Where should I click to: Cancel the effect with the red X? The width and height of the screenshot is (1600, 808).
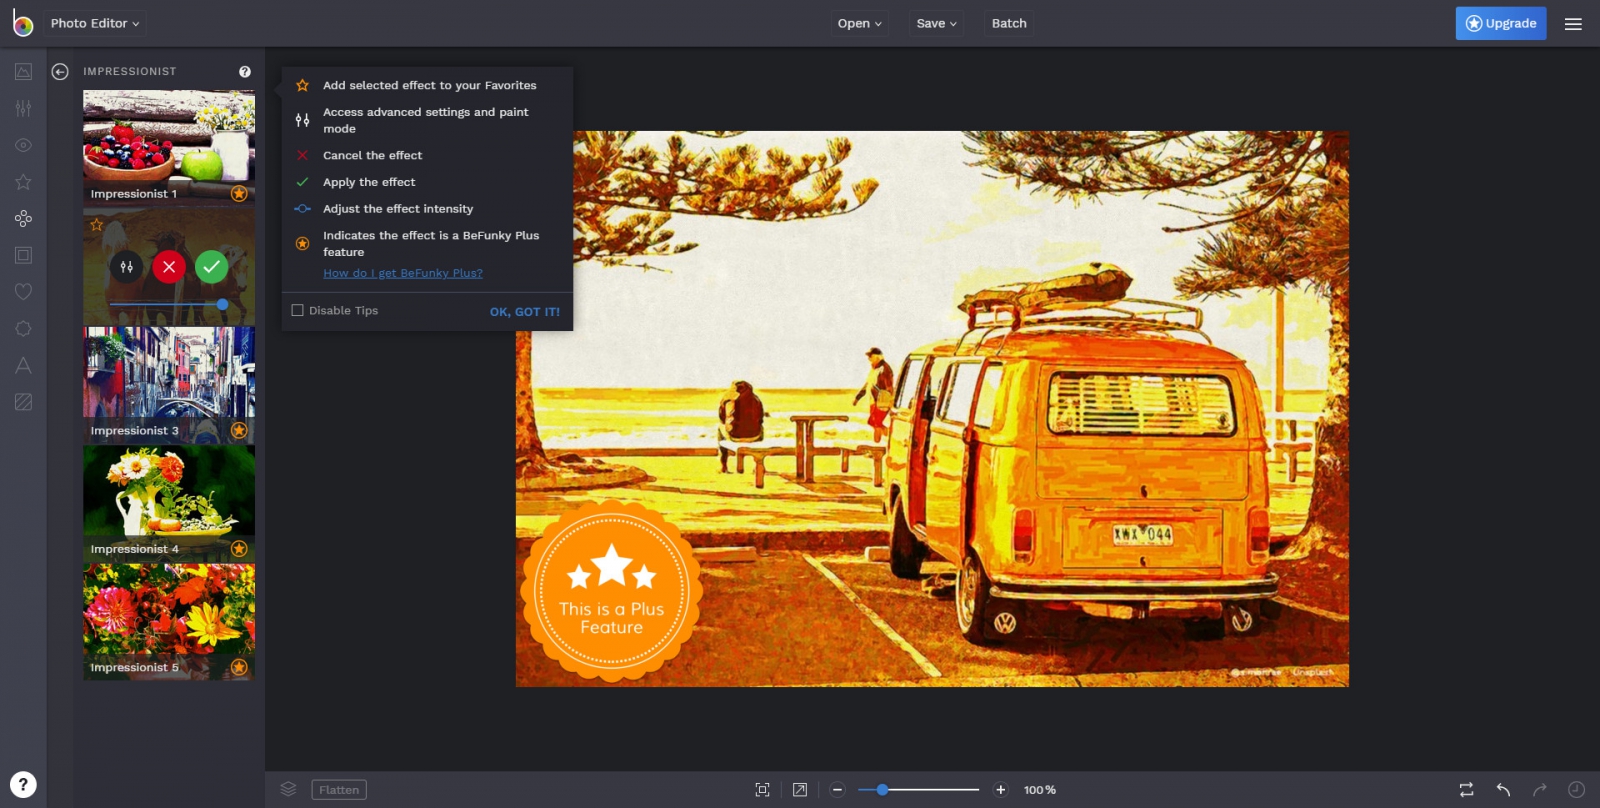click(169, 267)
